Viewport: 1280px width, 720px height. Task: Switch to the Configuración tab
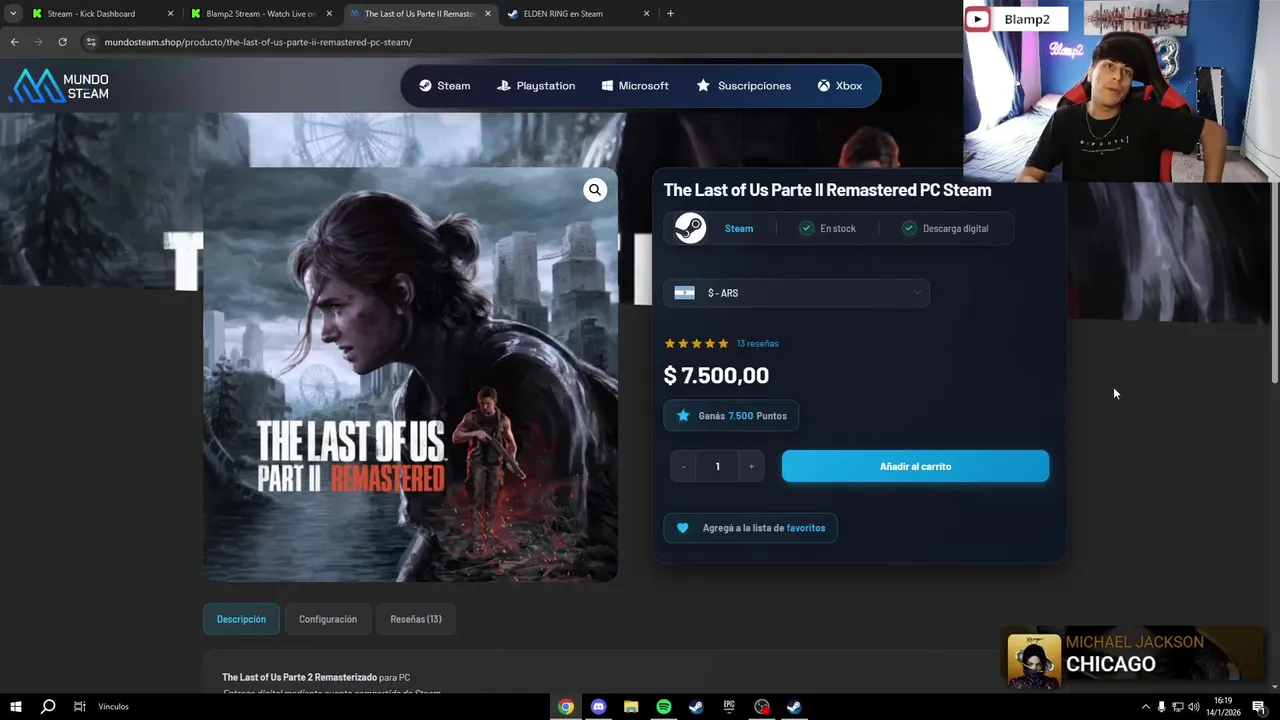[x=328, y=619]
